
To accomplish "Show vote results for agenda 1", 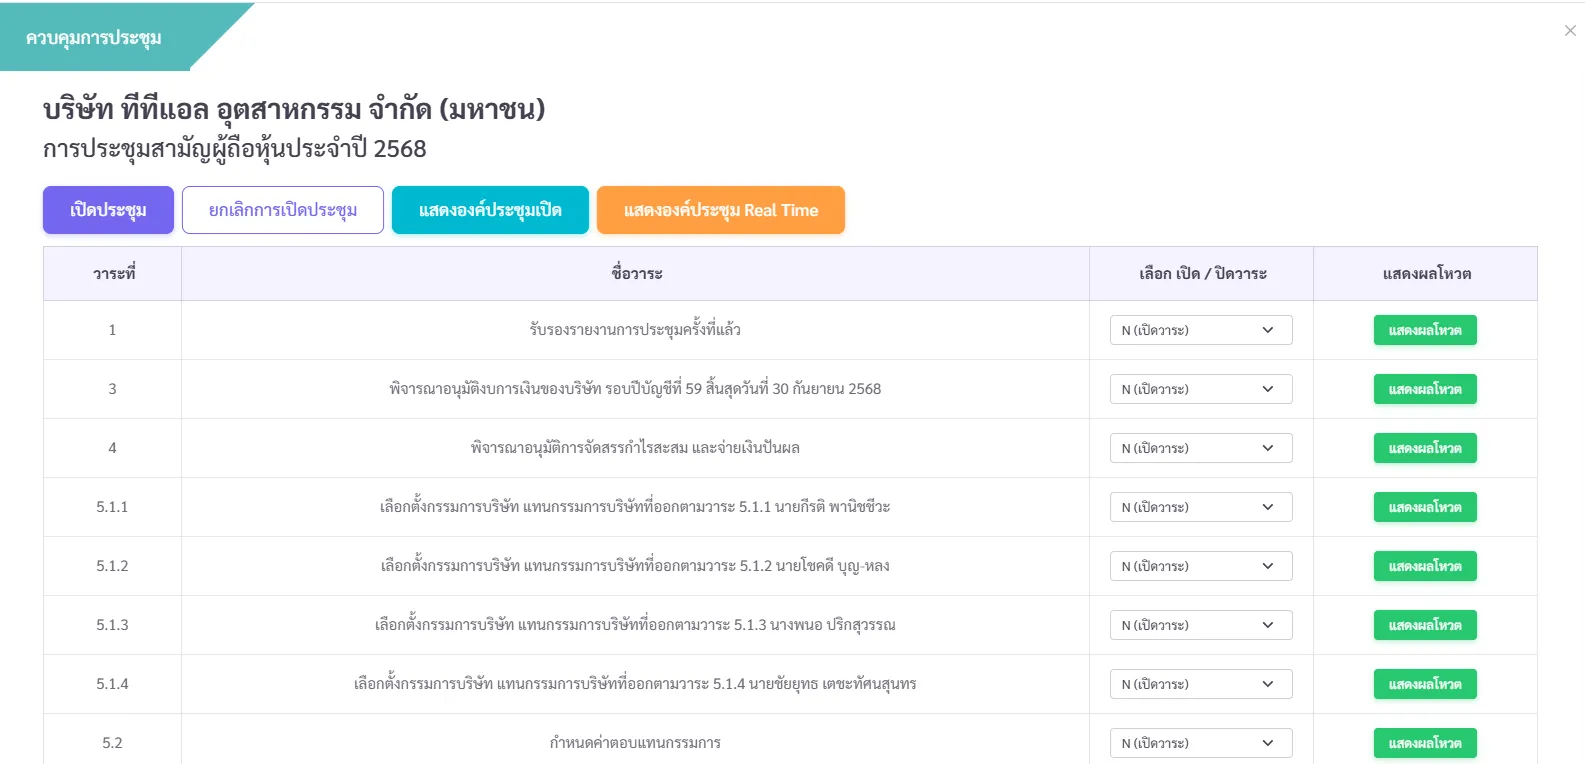I will [x=1424, y=330].
